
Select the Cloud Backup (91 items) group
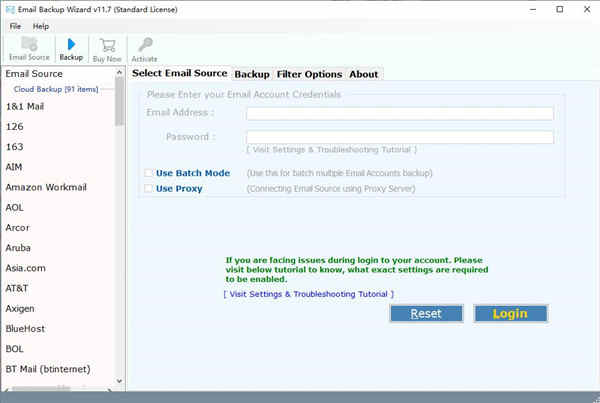(56, 89)
